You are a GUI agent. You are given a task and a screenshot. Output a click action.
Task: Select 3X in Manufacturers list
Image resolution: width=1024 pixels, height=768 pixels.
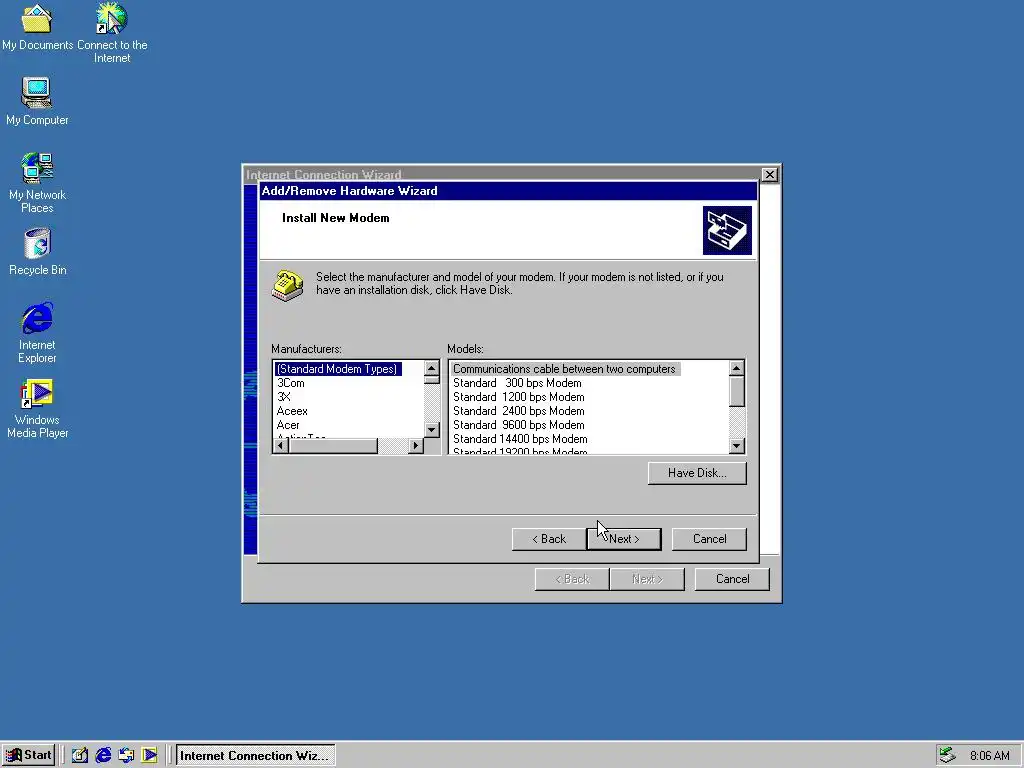pos(283,397)
